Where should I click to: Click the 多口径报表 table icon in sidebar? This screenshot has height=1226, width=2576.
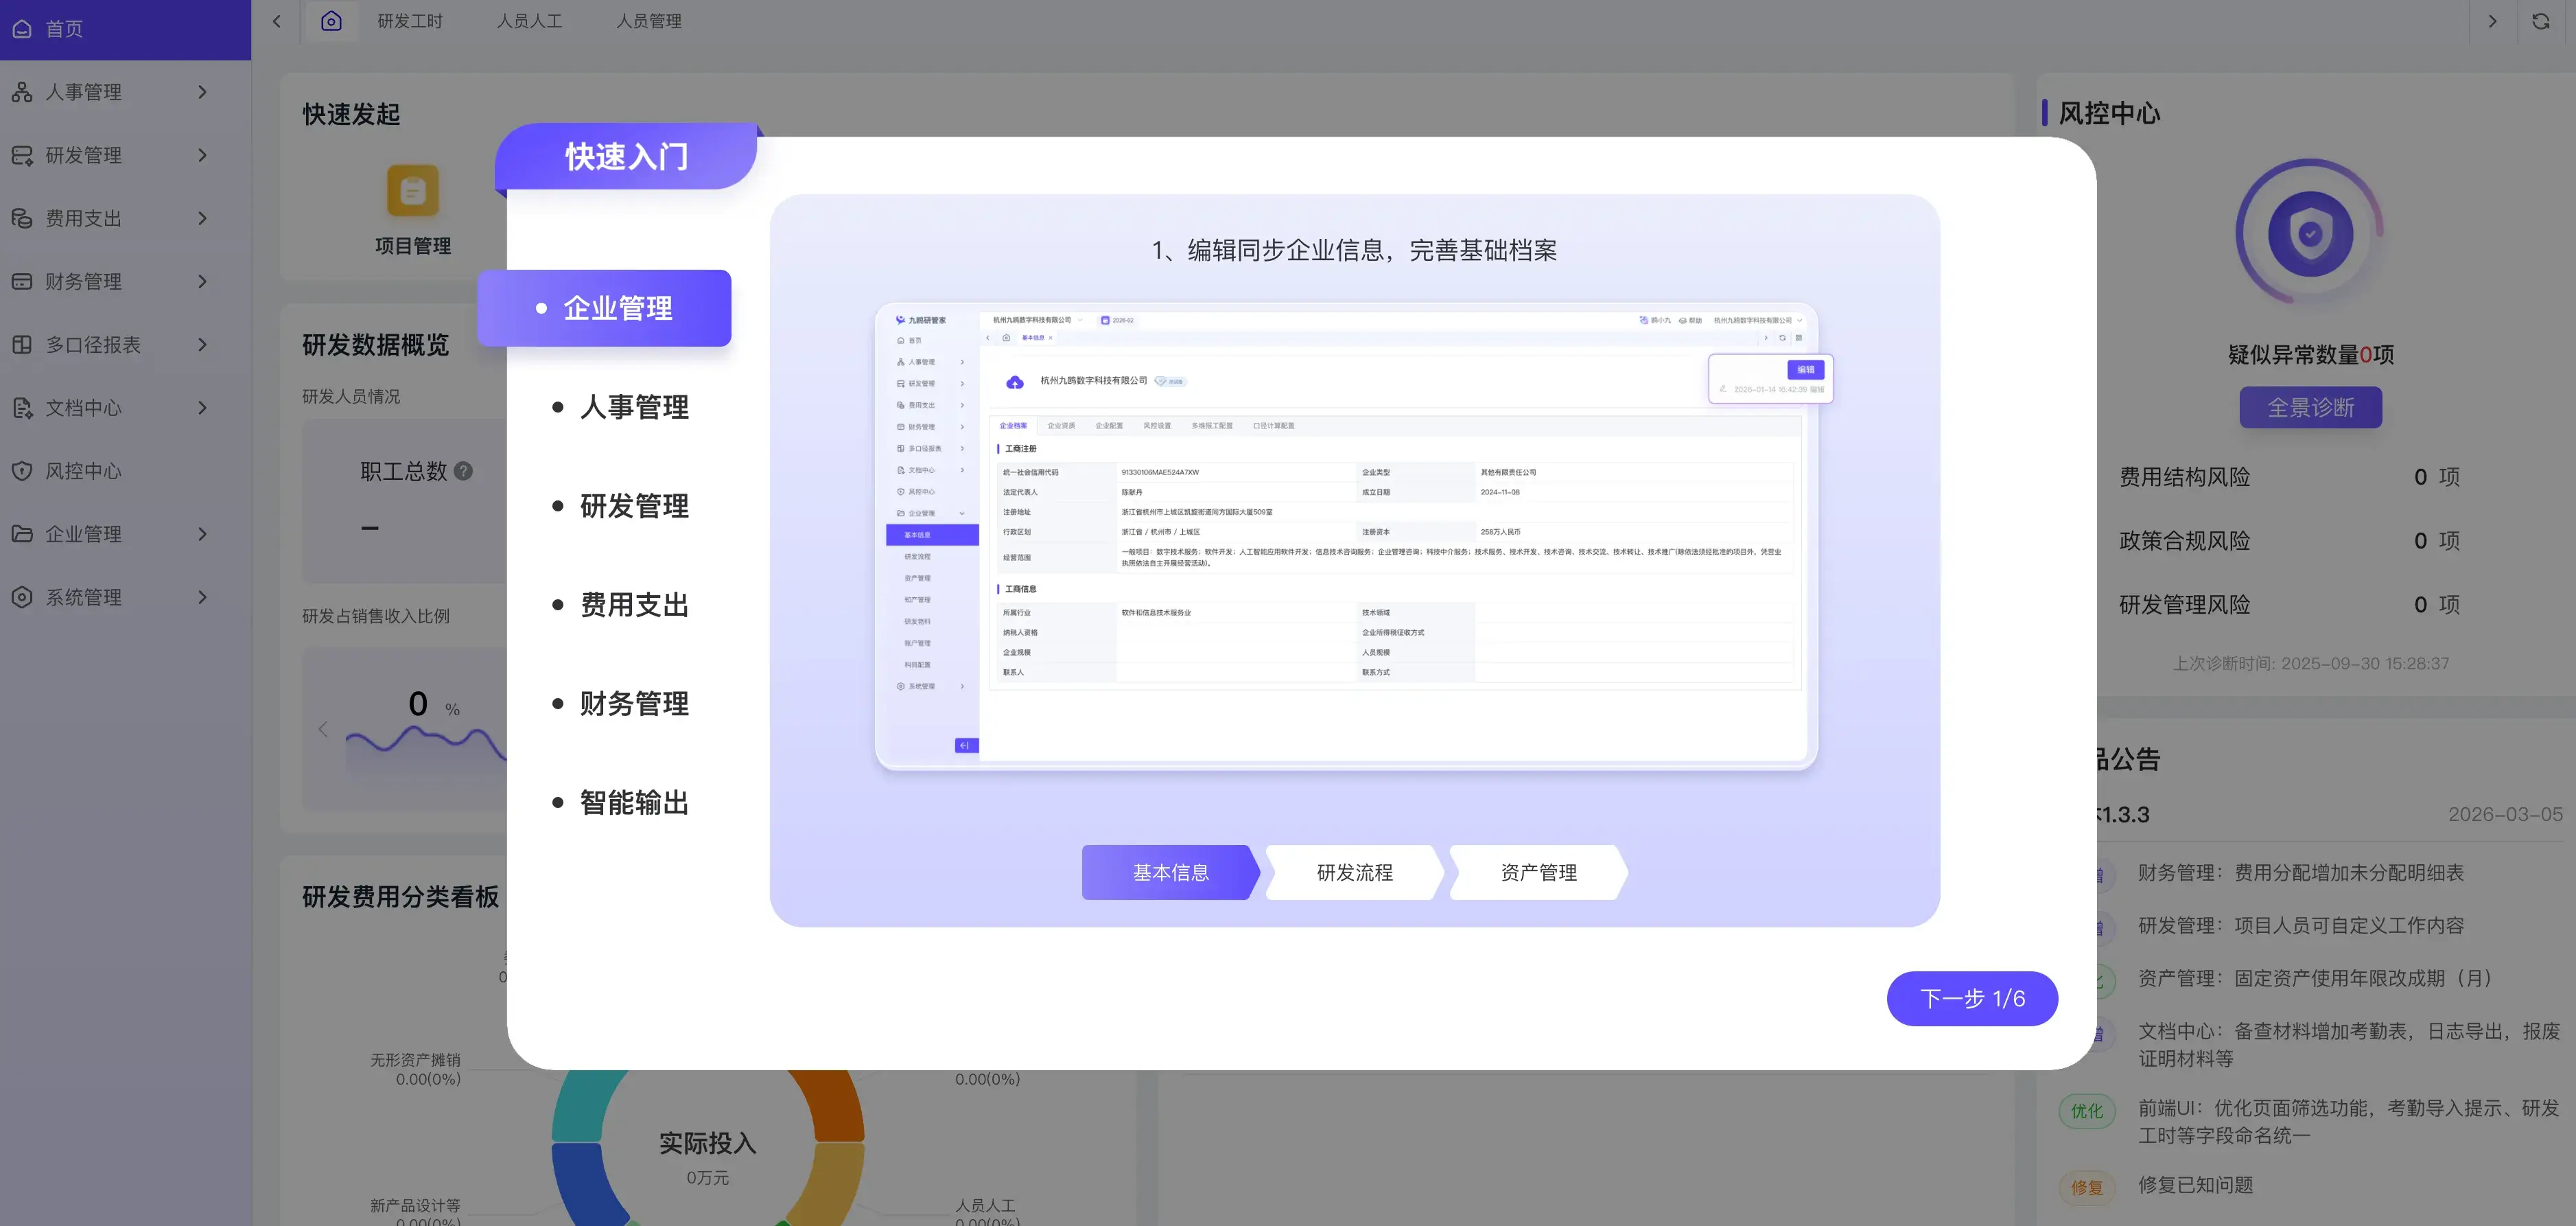pos(22,344)
